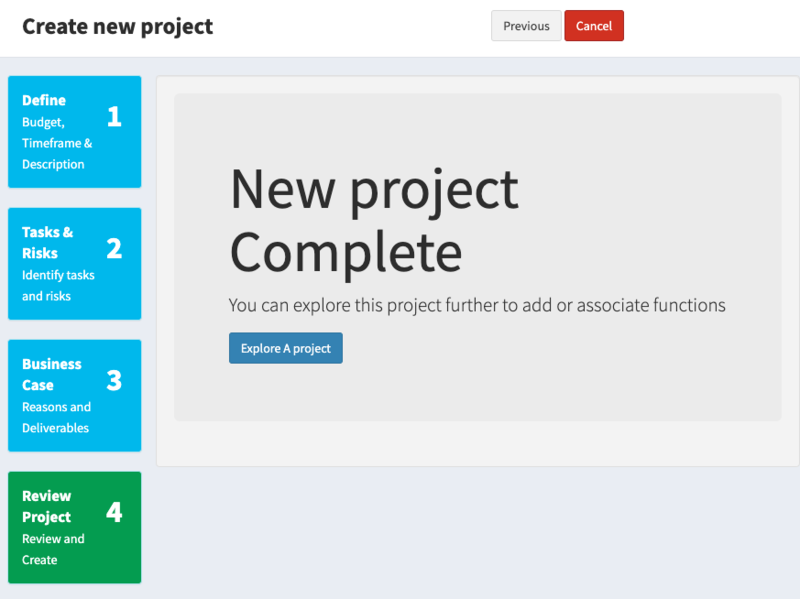Switch to the Business Case step
800x599 pixels.
coord(74,395)
